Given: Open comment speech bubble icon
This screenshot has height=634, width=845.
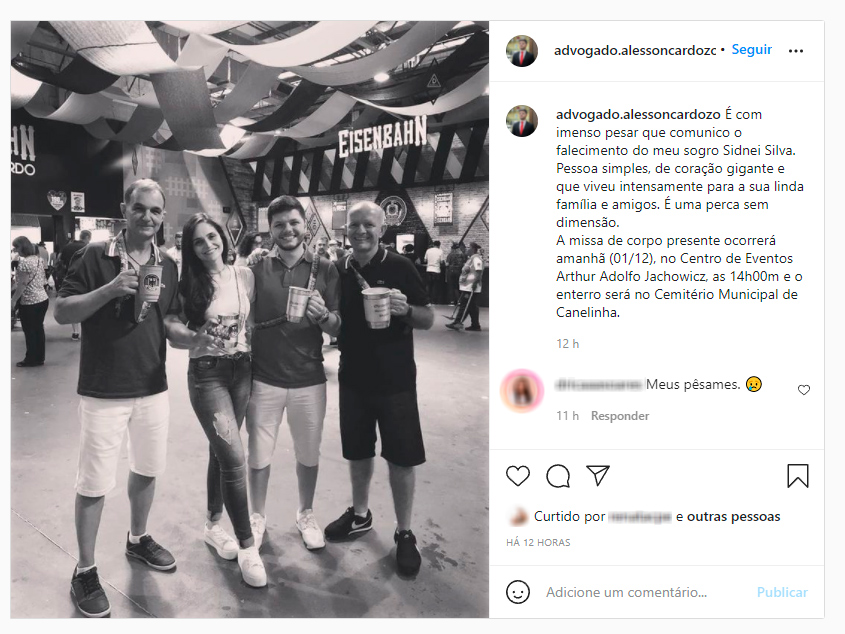Looking at the screenshot, I should (x=558, y=476).
